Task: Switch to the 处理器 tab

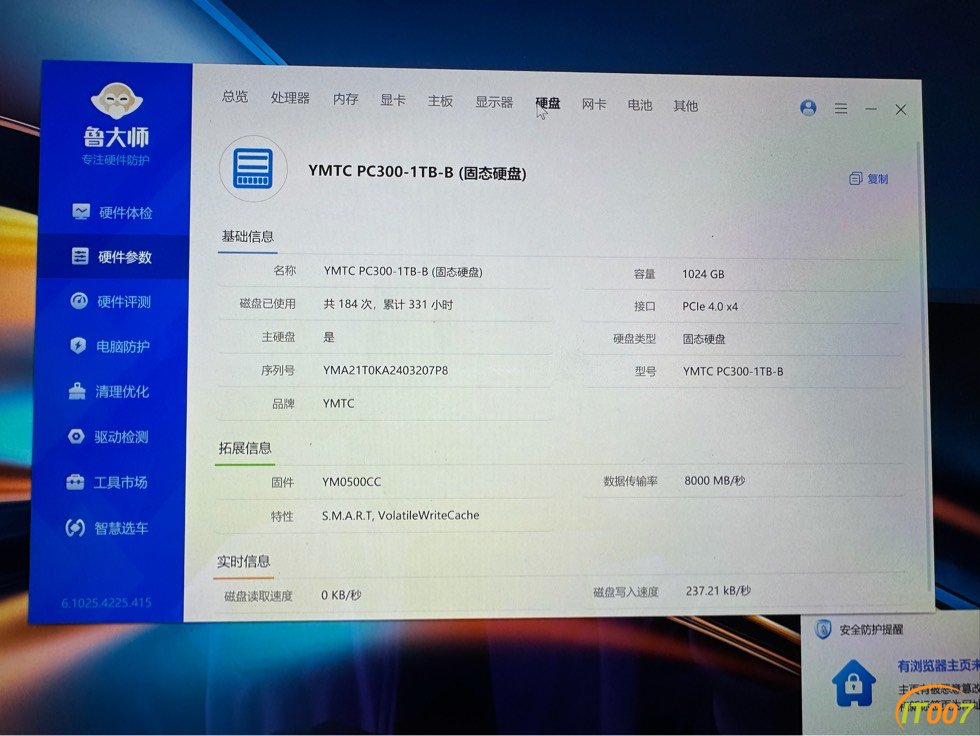Action: 290,97
